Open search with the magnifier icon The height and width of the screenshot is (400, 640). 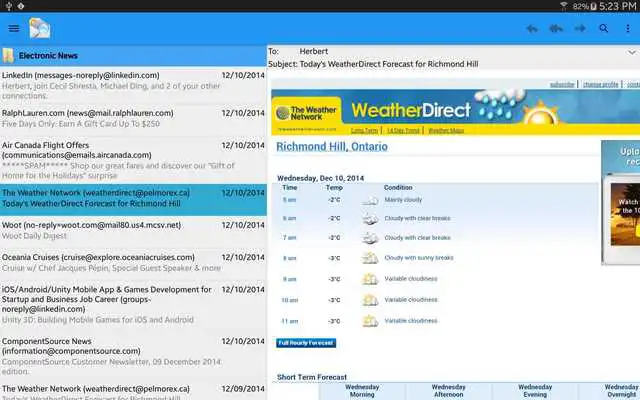click(604, 28)
